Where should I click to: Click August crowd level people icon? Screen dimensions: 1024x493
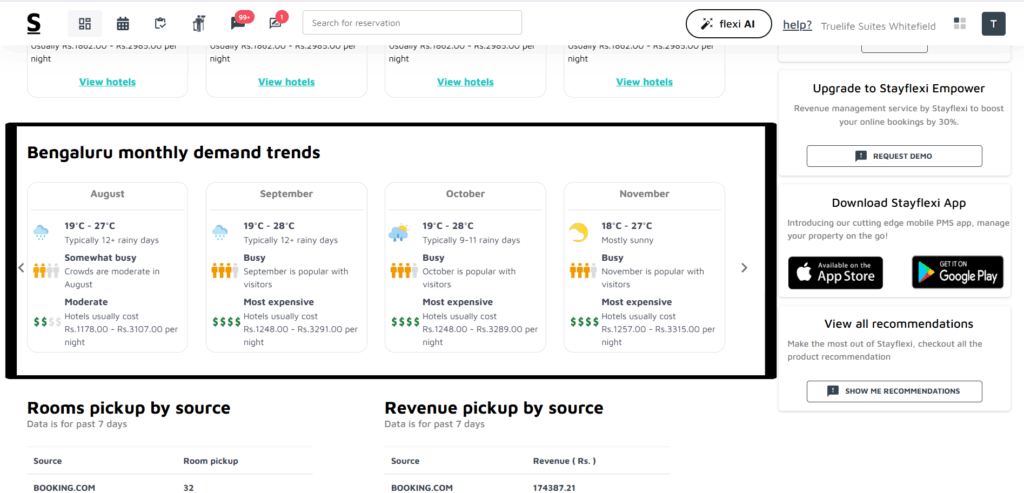[x=46, y=270]
